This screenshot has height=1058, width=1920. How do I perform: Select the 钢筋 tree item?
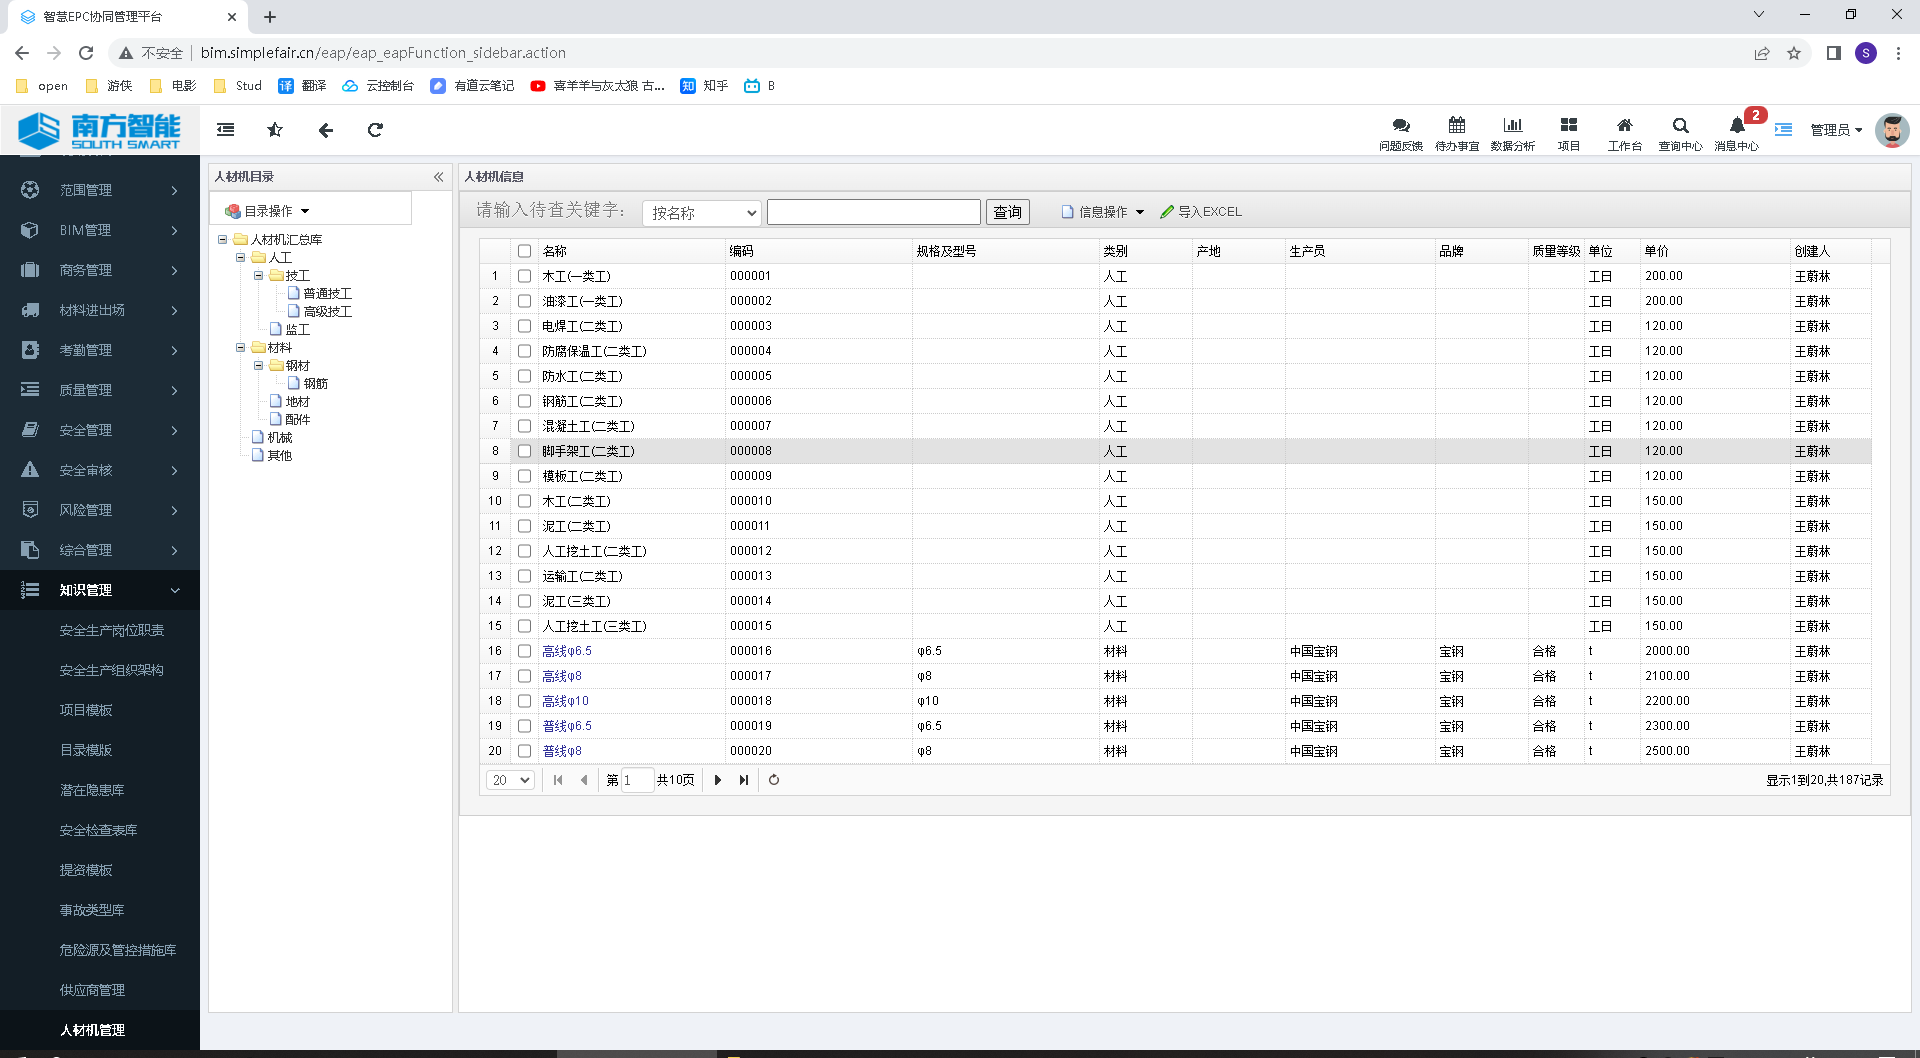[316, 383]
